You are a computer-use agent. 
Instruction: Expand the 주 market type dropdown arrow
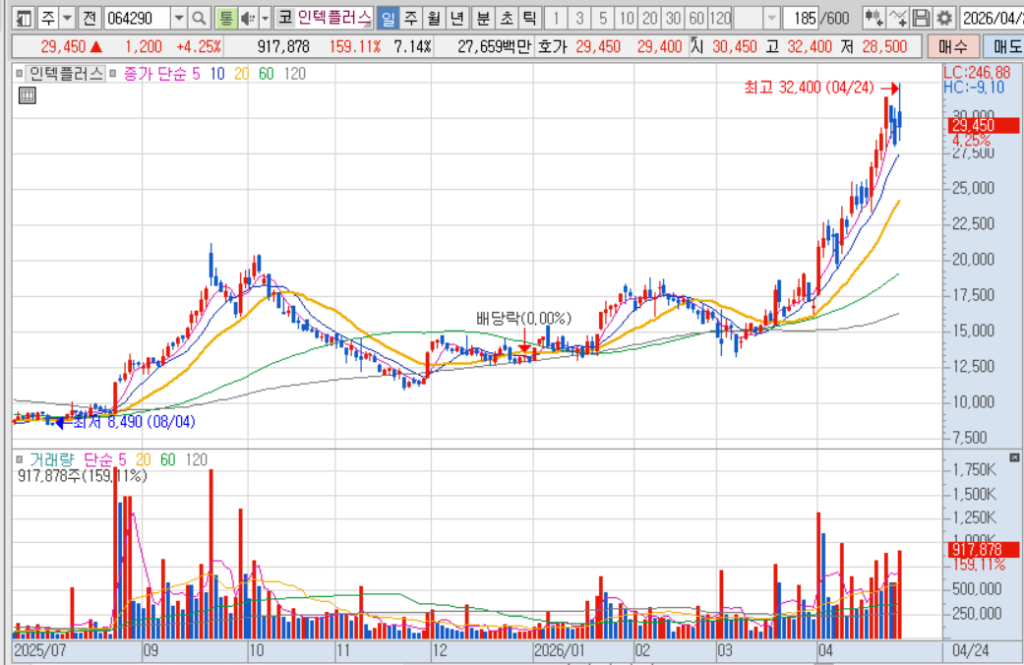pos(67,18)
